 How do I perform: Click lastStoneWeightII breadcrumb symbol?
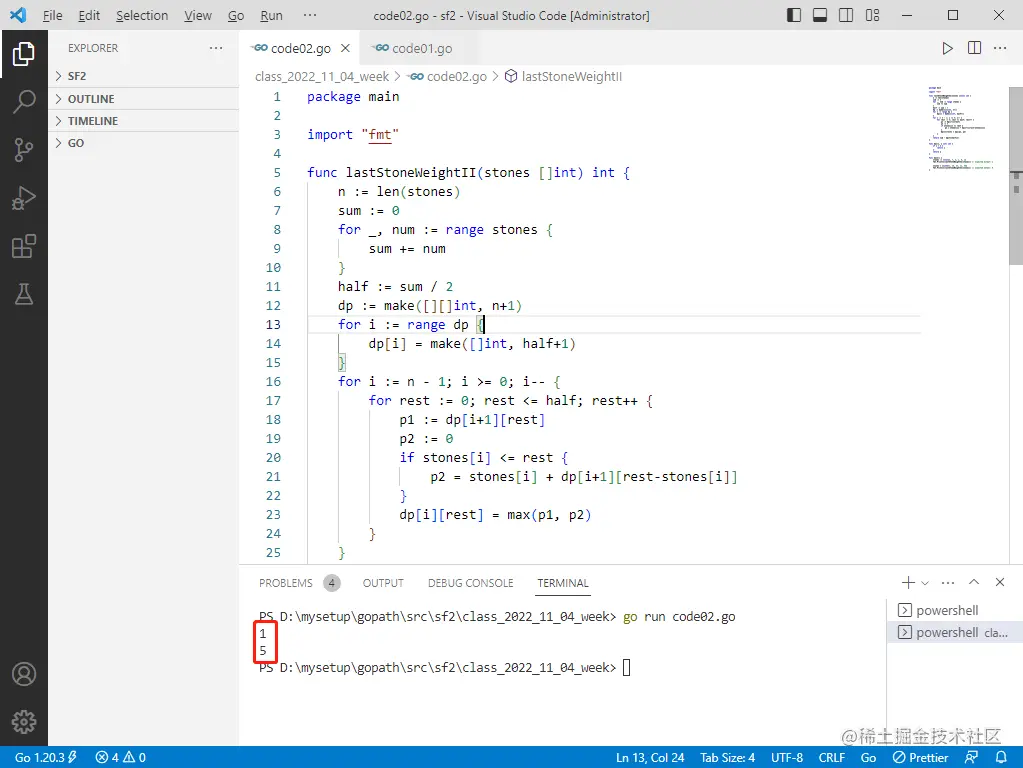point(564,76)
